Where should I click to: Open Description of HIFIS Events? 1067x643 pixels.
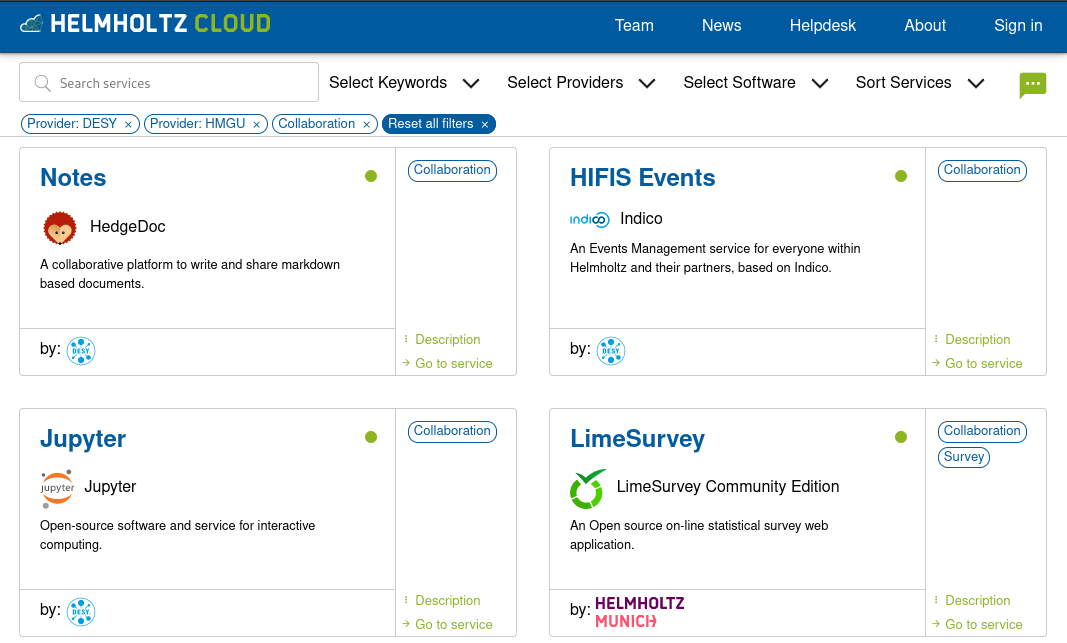(x=977, y=340)
